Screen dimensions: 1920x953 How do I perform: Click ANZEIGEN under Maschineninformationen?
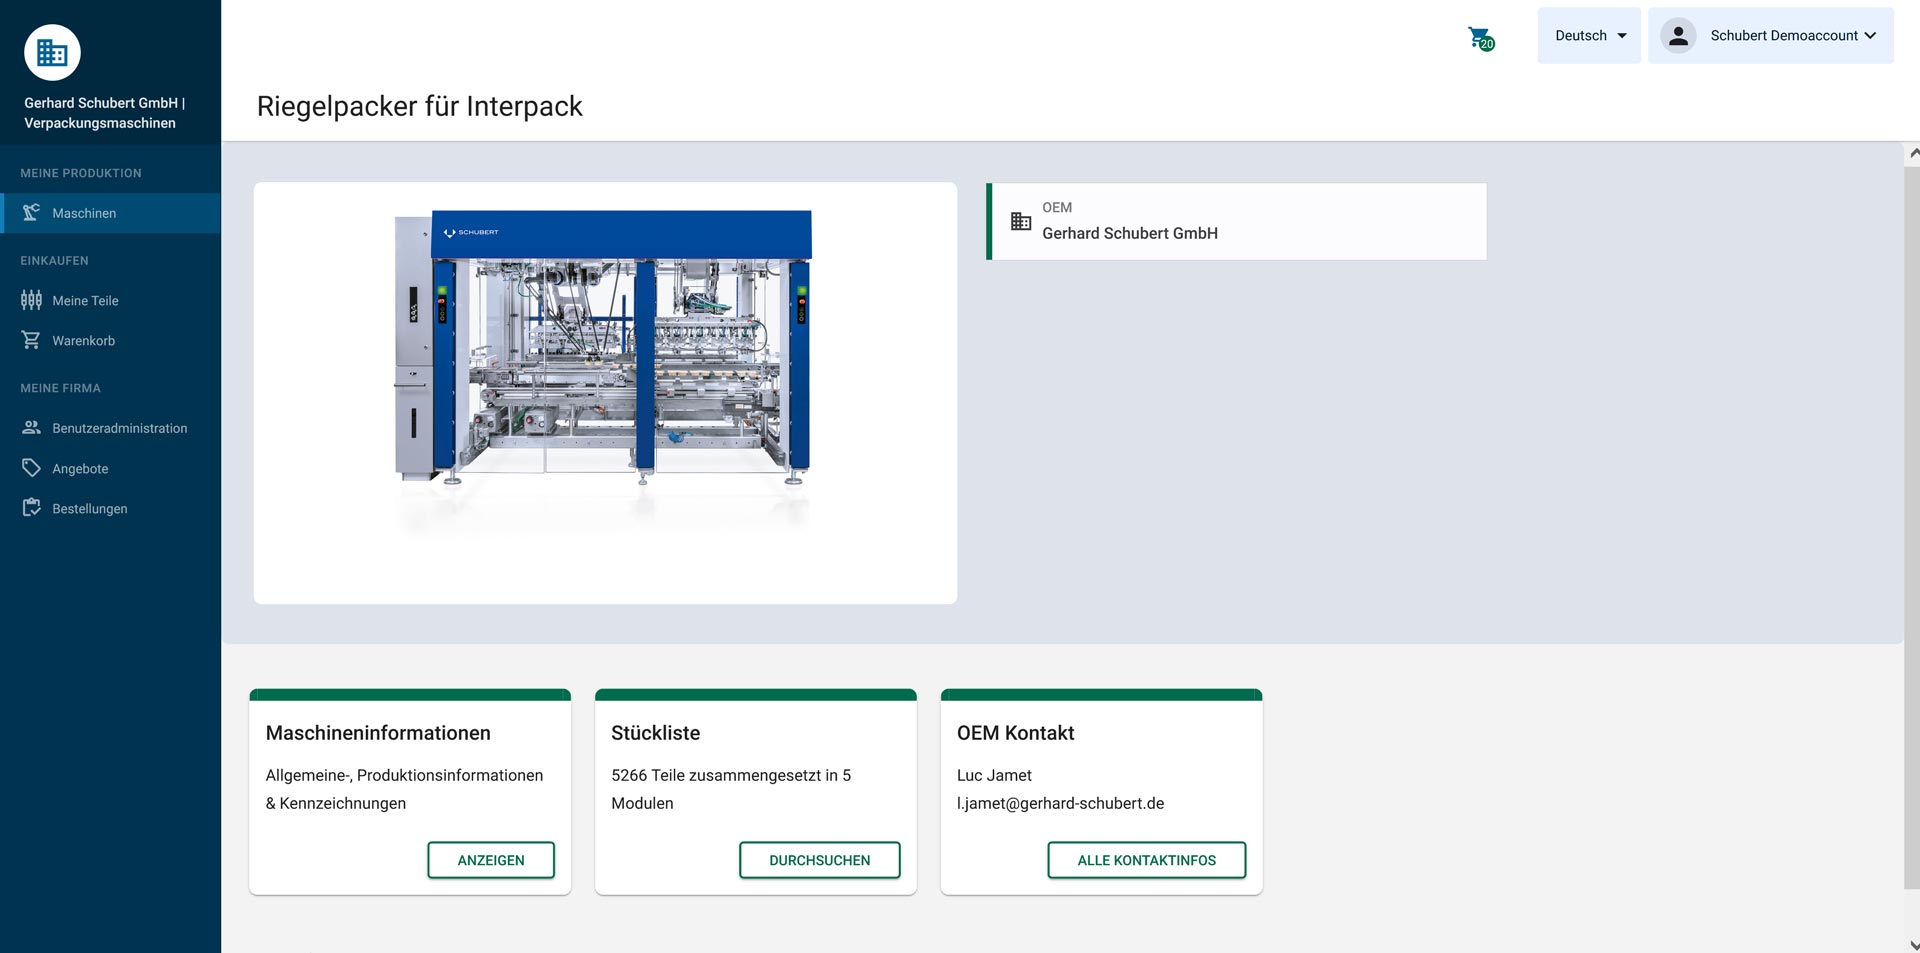491,860
